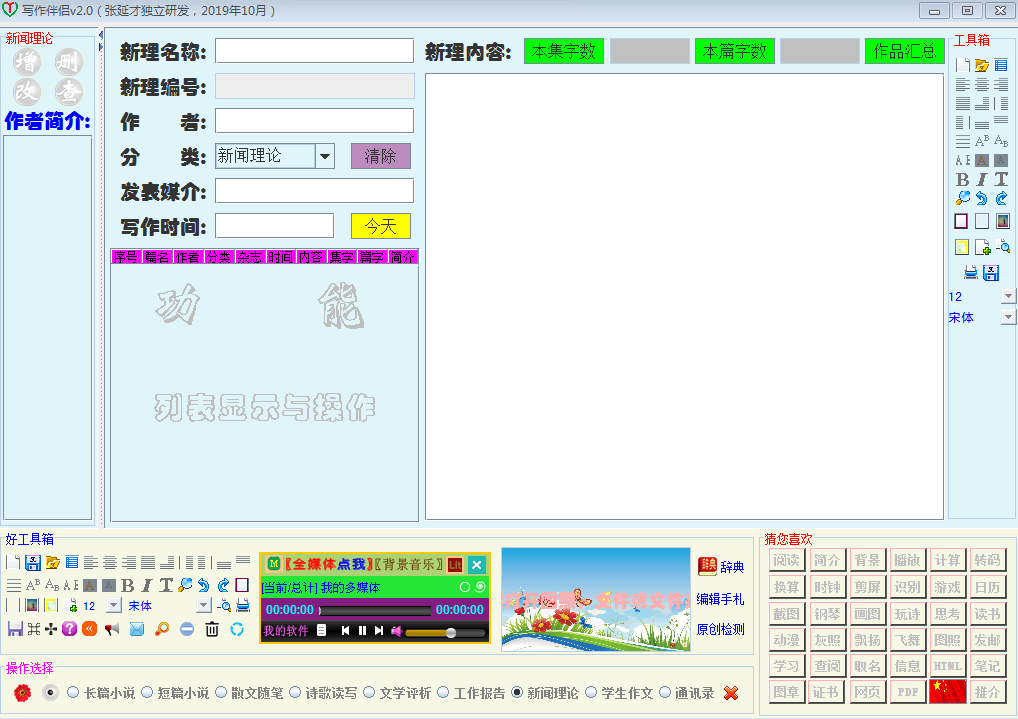Click the 作者 column header
Image resolution: width=1018 pixels, height=719 pixels.
187,257
